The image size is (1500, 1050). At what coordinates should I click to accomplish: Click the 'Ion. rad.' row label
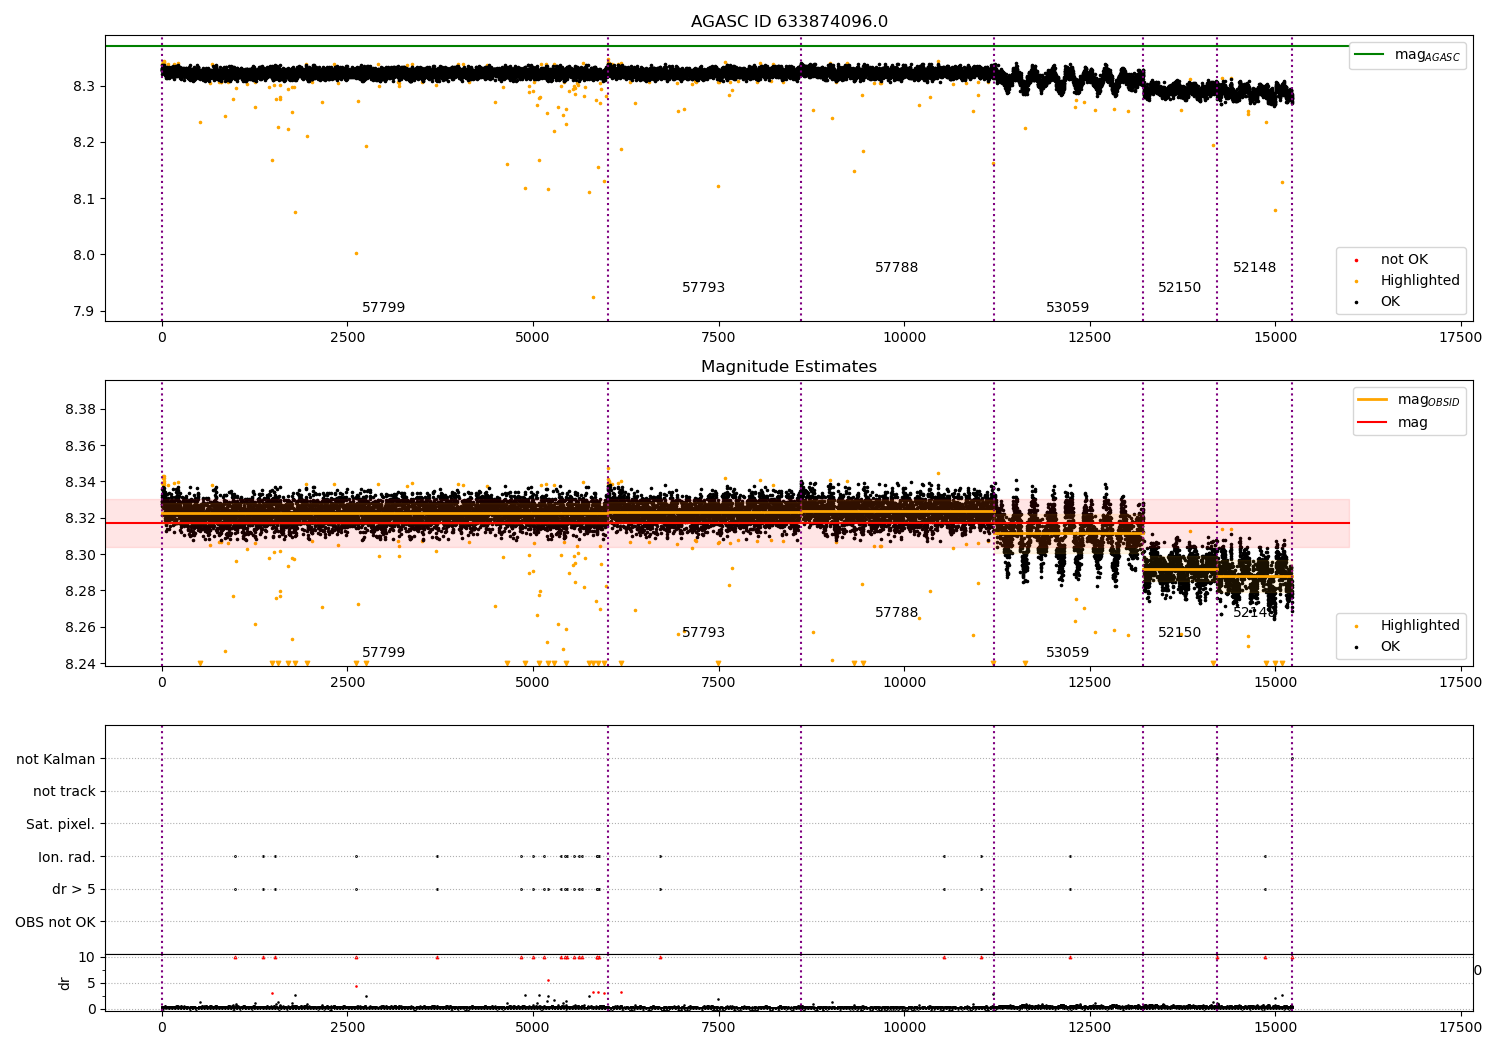tap(67, 857)
